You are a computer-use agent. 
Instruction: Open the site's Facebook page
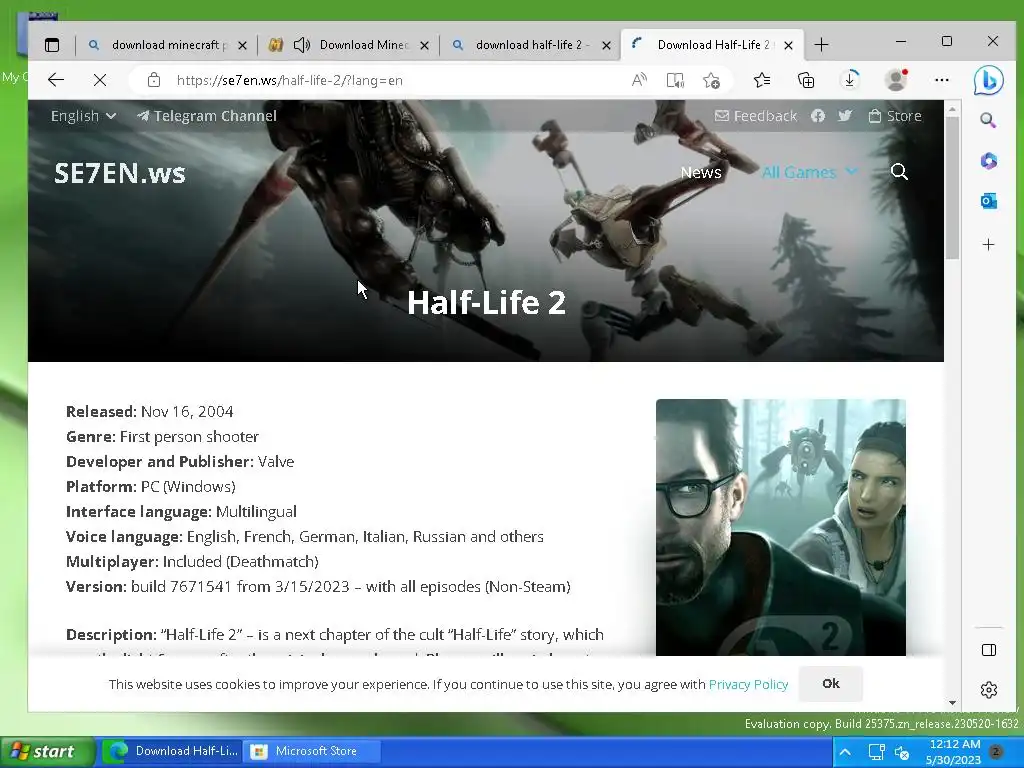pyautogui.click(x=818, y=116)
